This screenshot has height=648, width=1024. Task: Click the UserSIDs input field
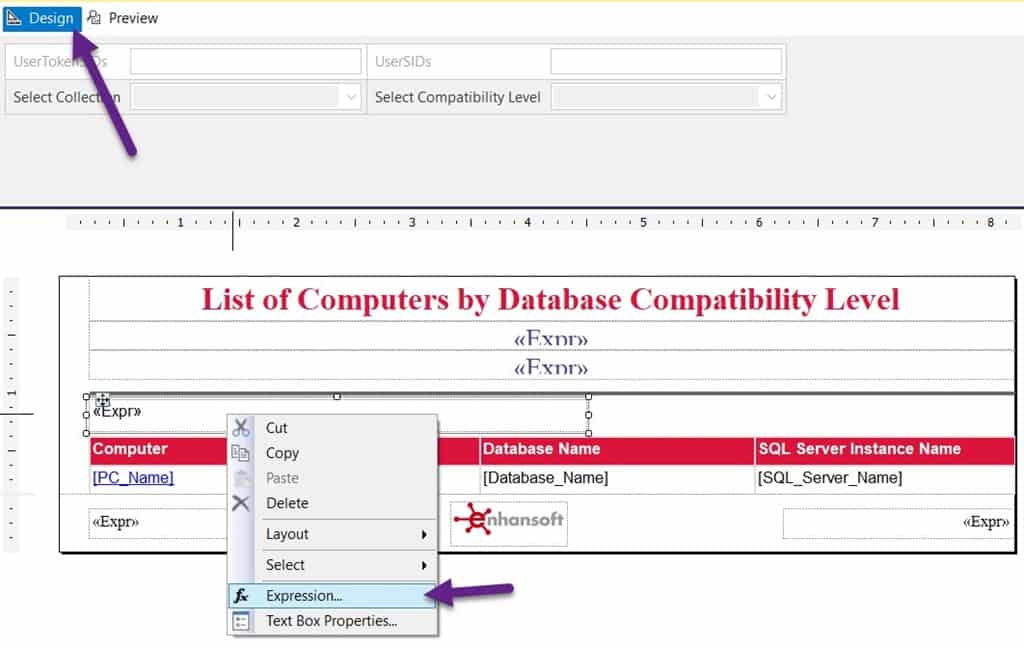point(666,61)
